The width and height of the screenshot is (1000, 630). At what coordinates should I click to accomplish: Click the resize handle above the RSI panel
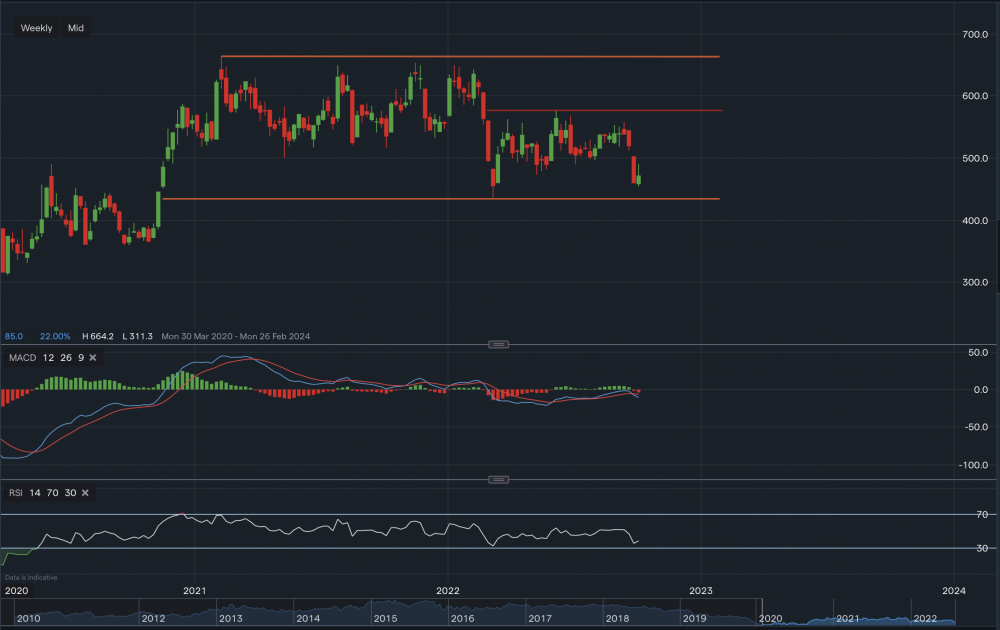pos(498,479)
